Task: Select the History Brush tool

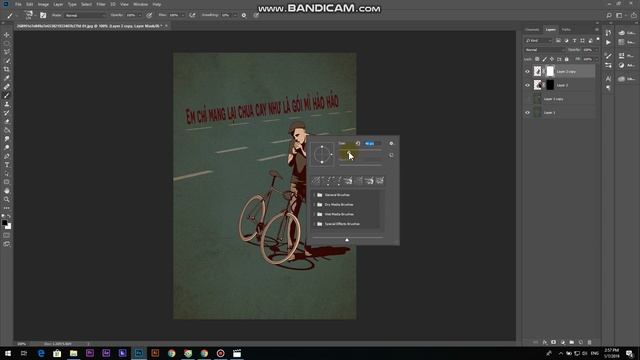Action: pos(7,113)
